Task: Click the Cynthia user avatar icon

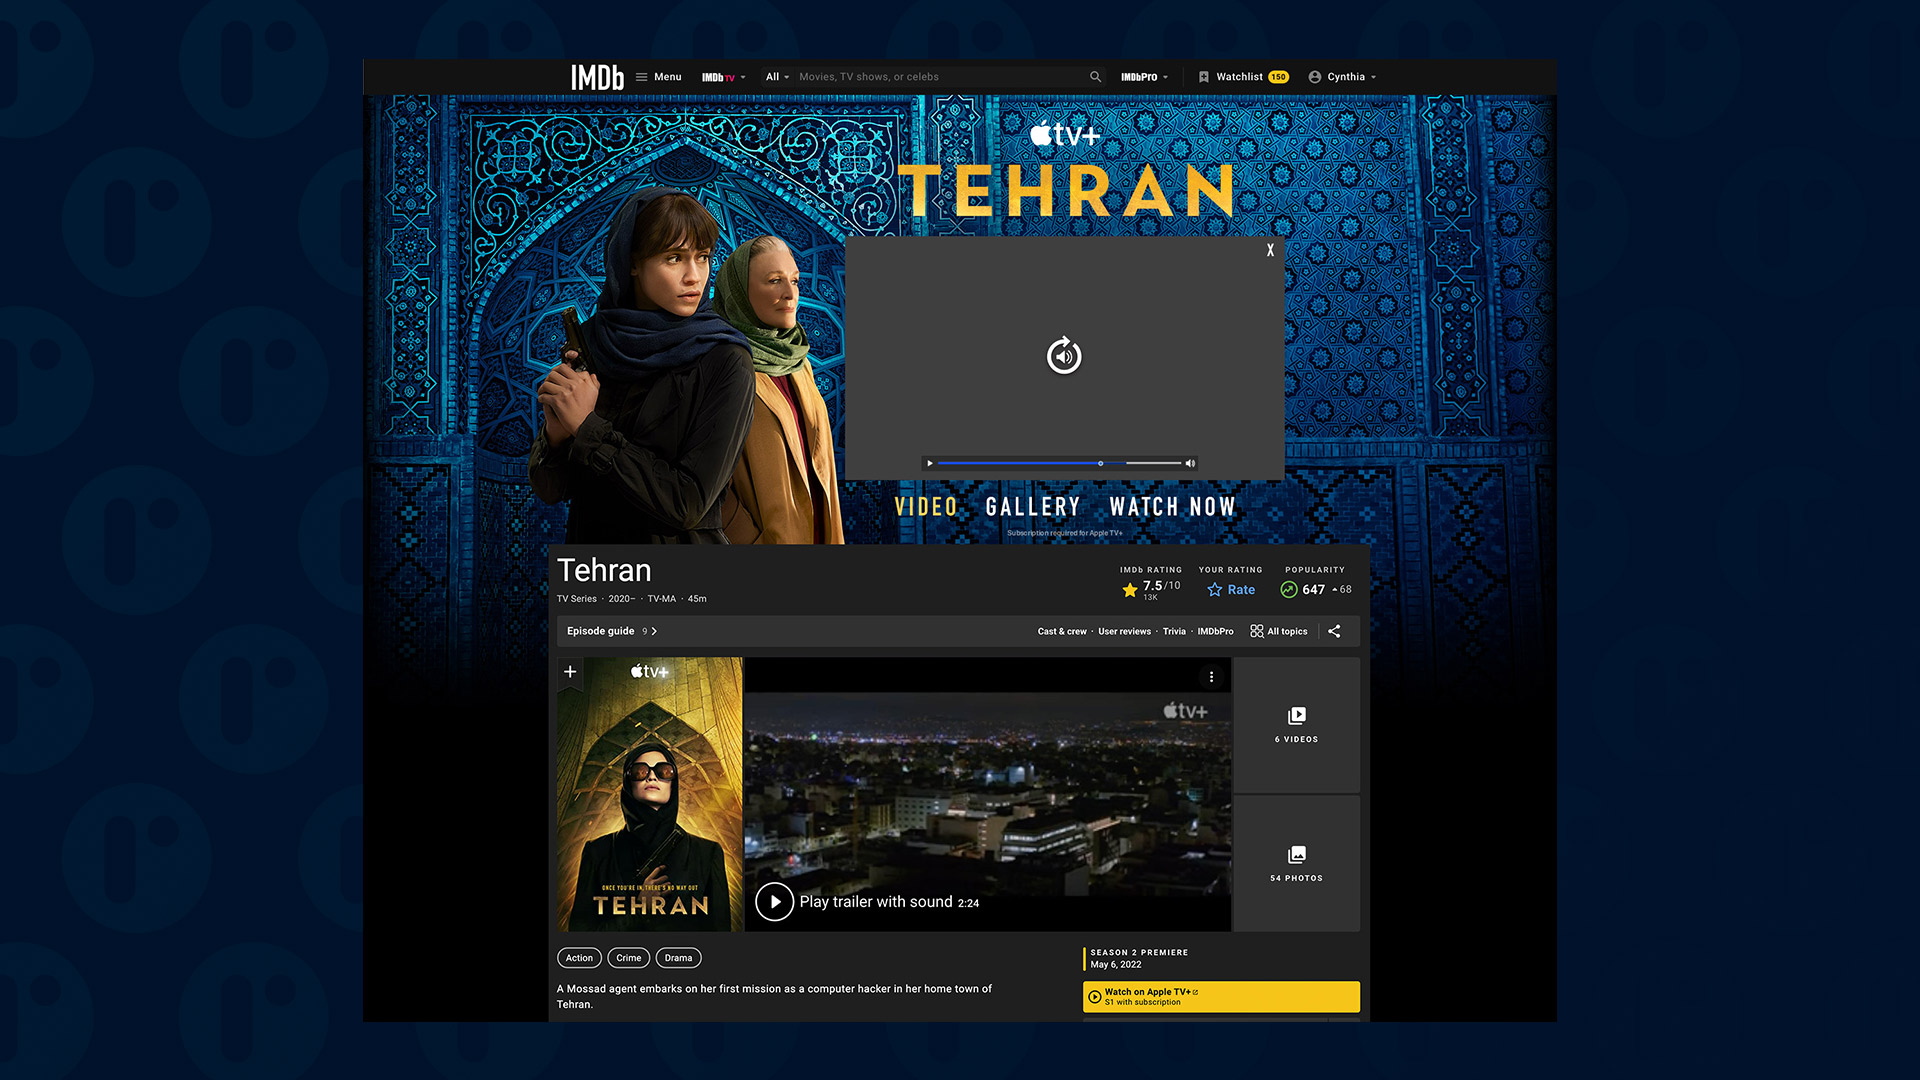Action: 1315,77
